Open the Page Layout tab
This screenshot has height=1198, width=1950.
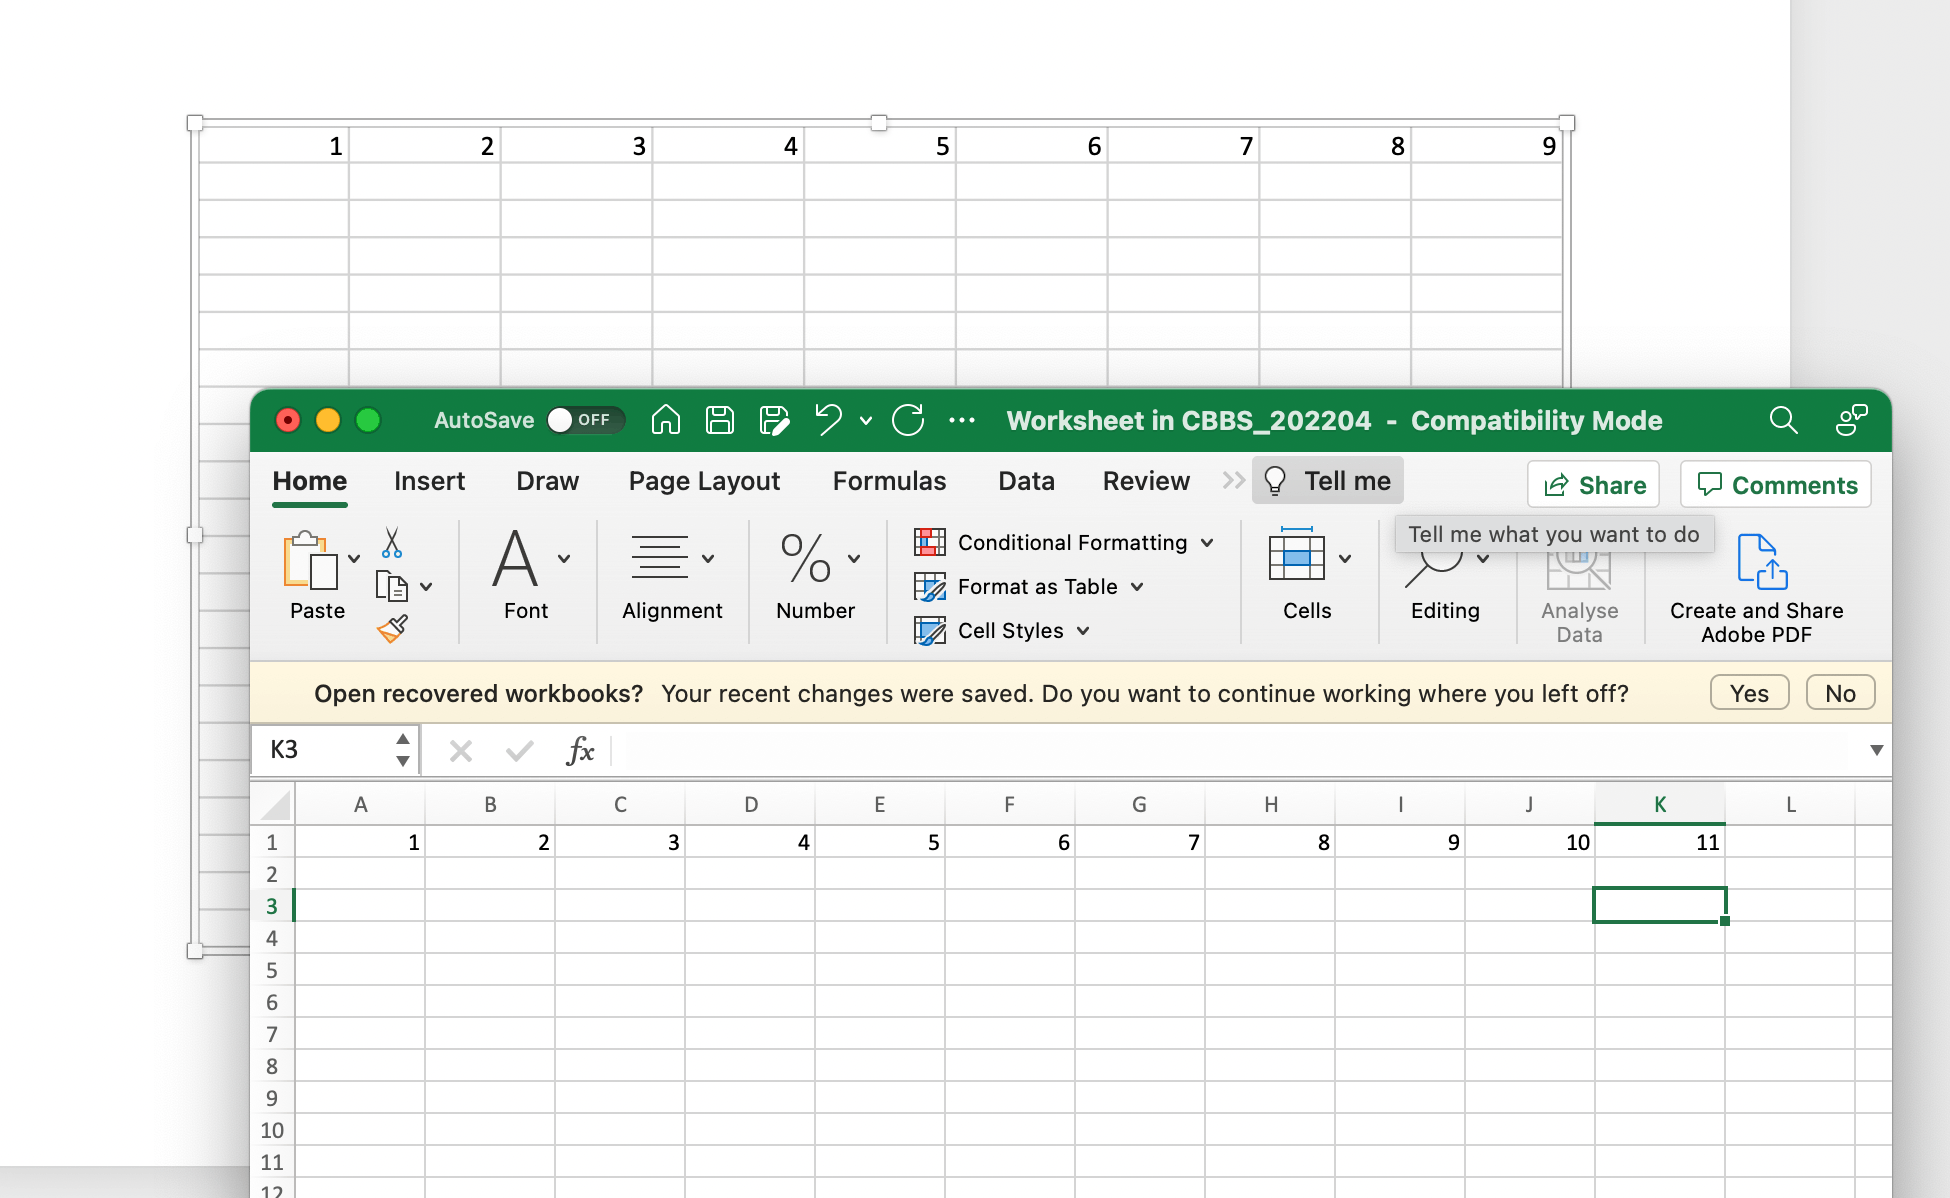pos(704,481)
